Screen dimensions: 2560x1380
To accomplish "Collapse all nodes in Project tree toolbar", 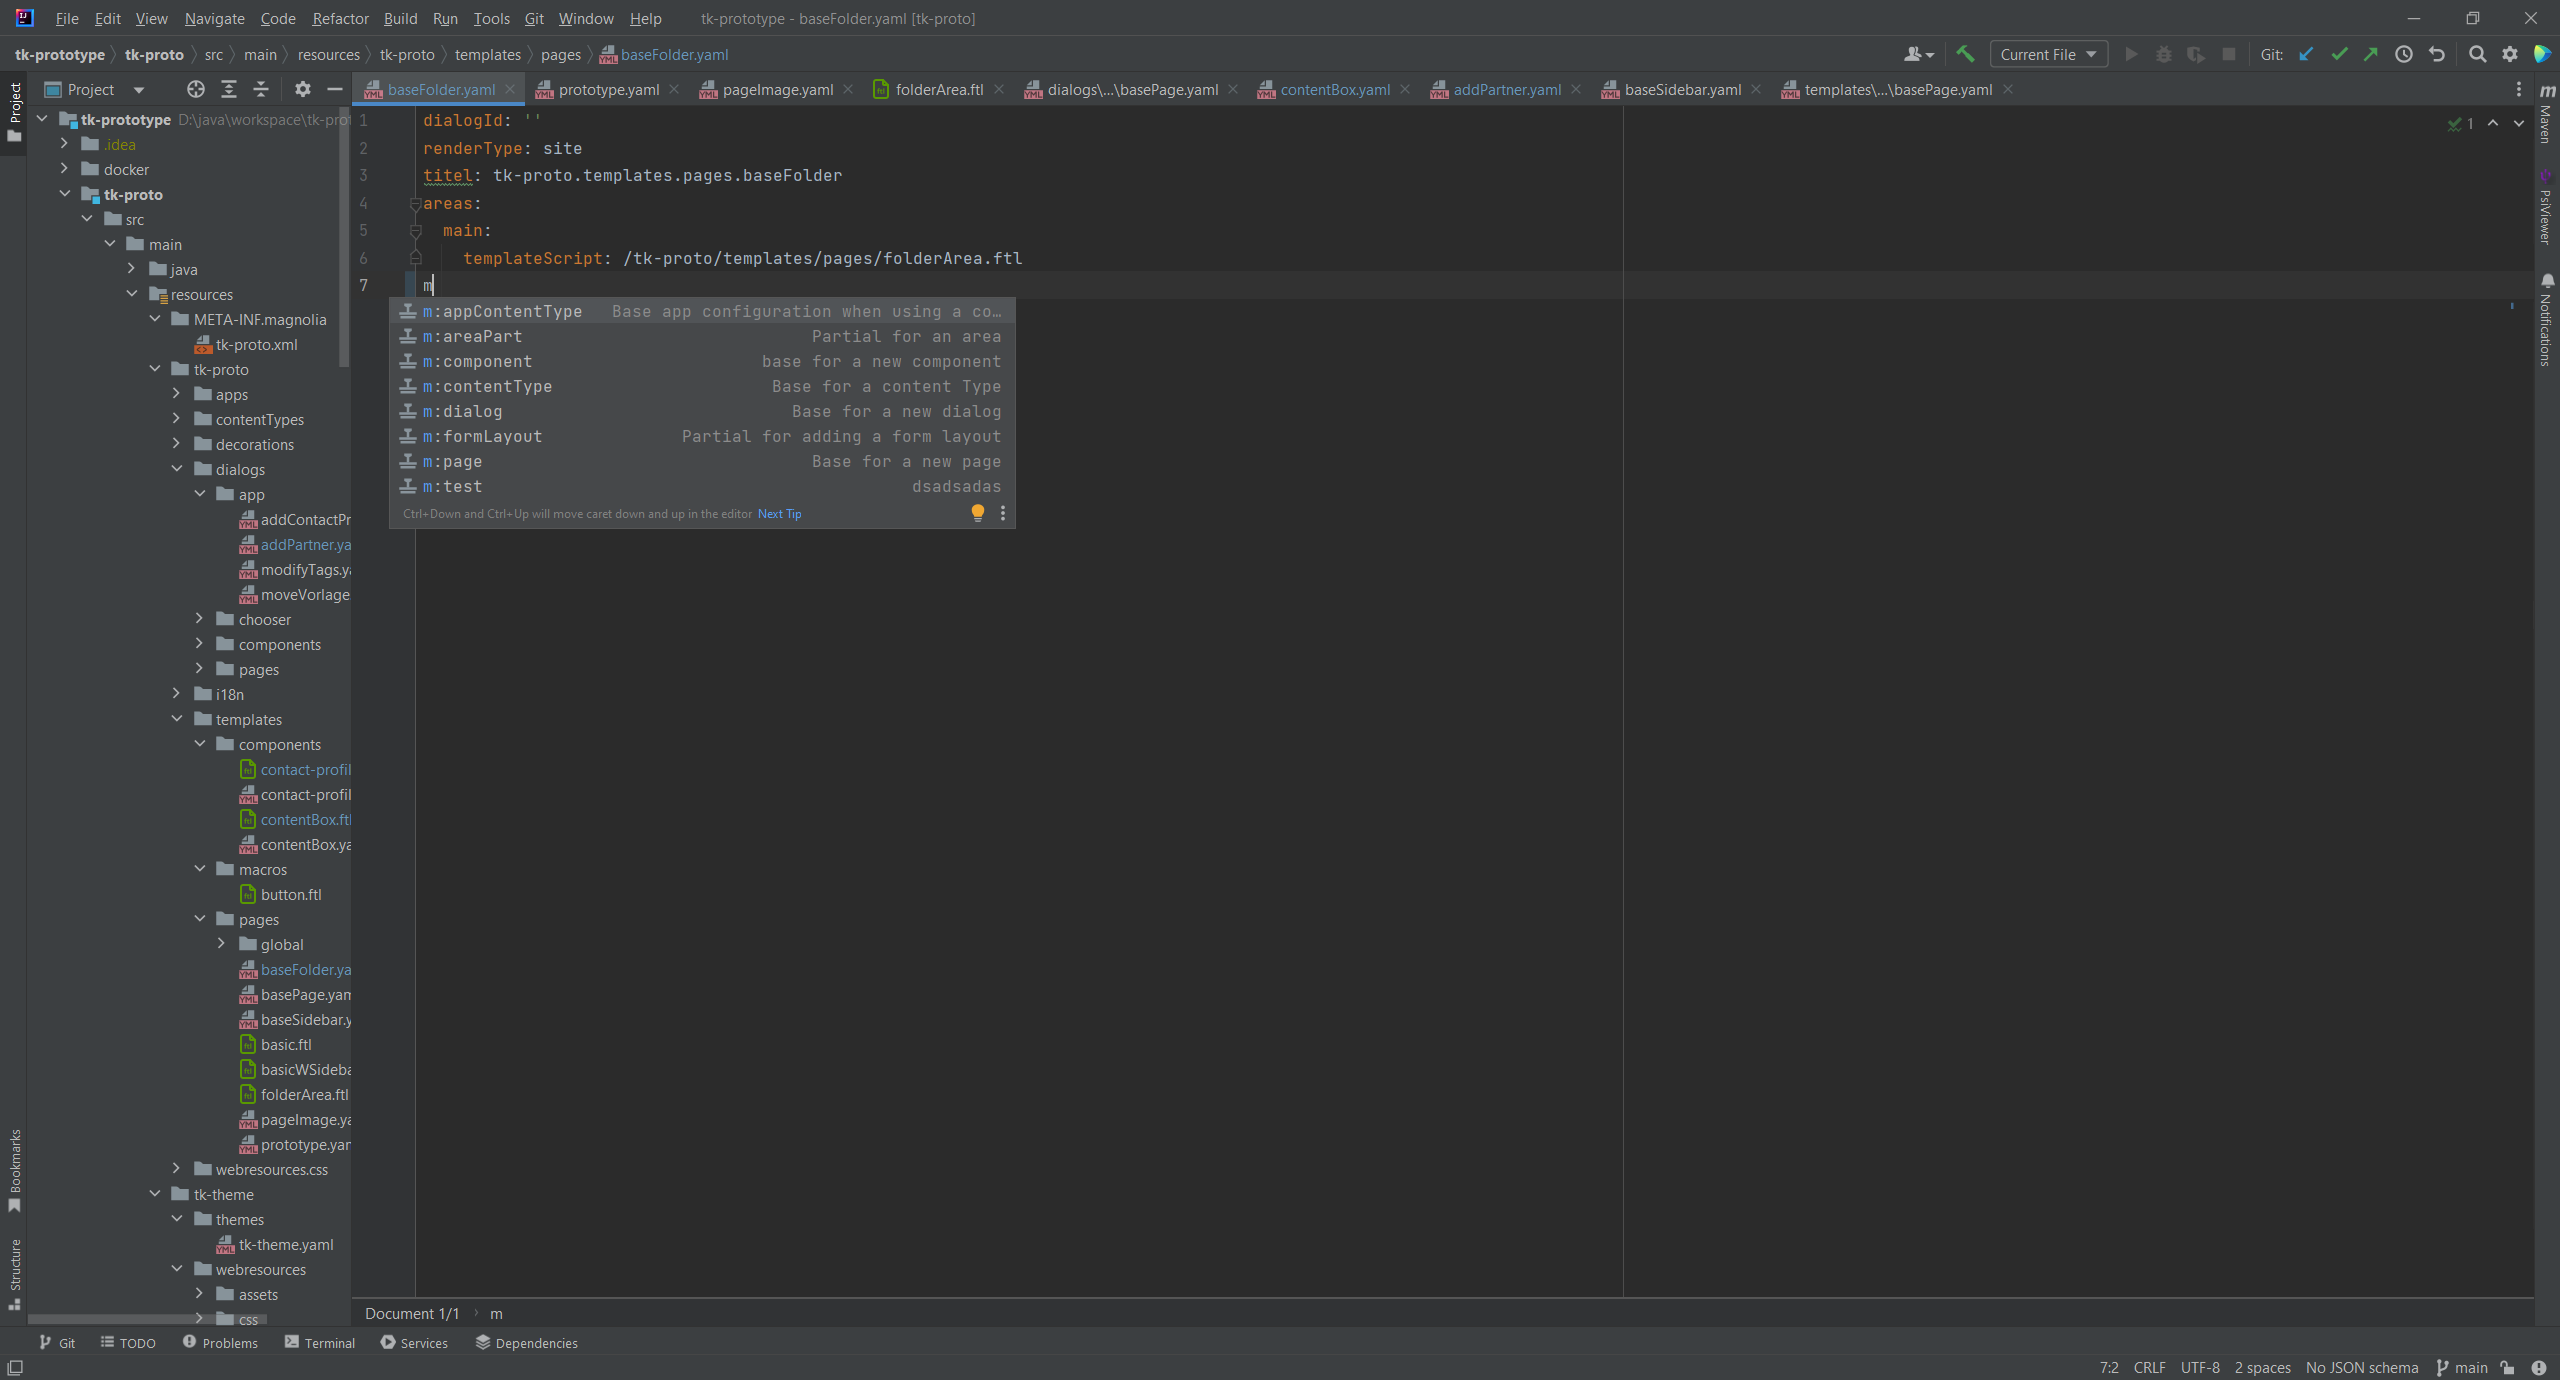I will pyautogui.click(x=260, y=89).
